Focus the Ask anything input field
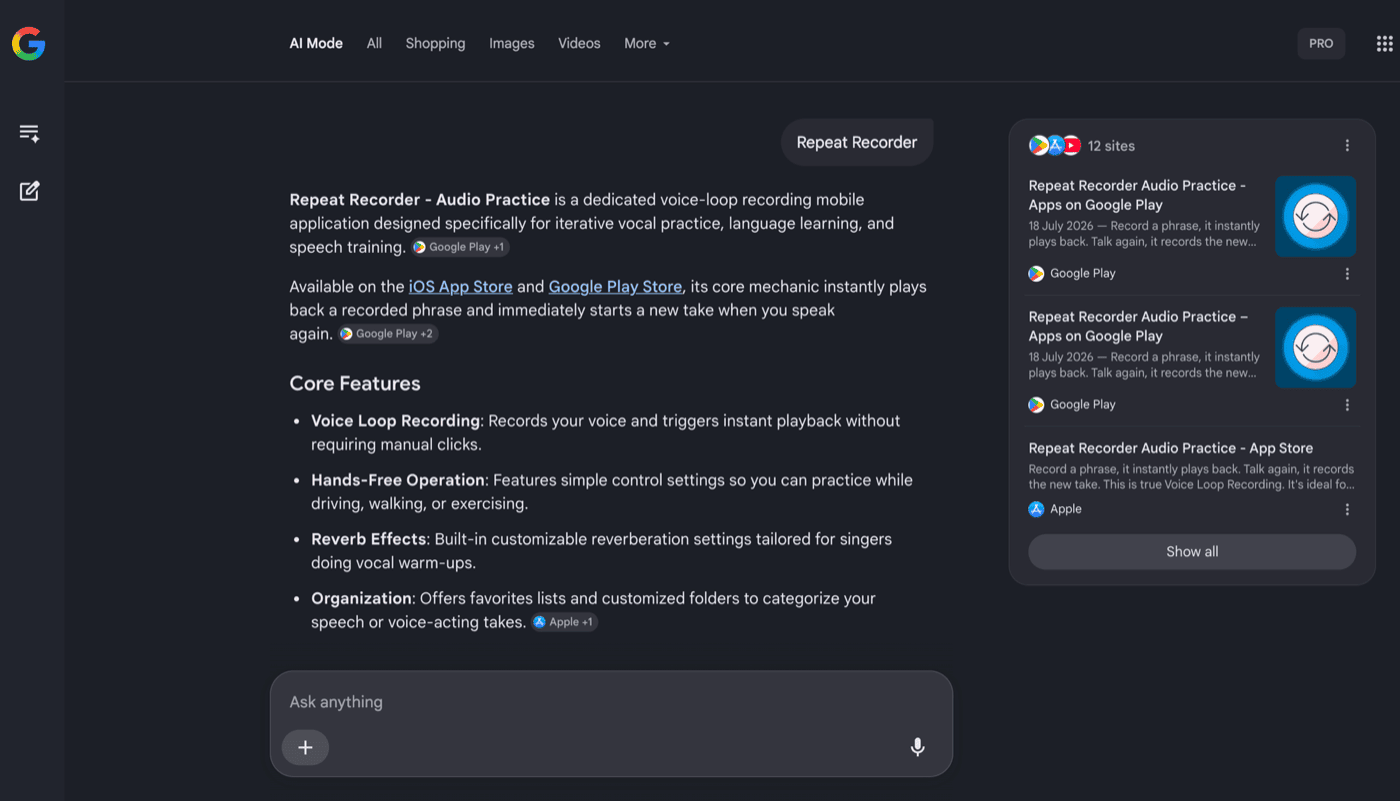The image size is (1400, 801). coord(611,702)
